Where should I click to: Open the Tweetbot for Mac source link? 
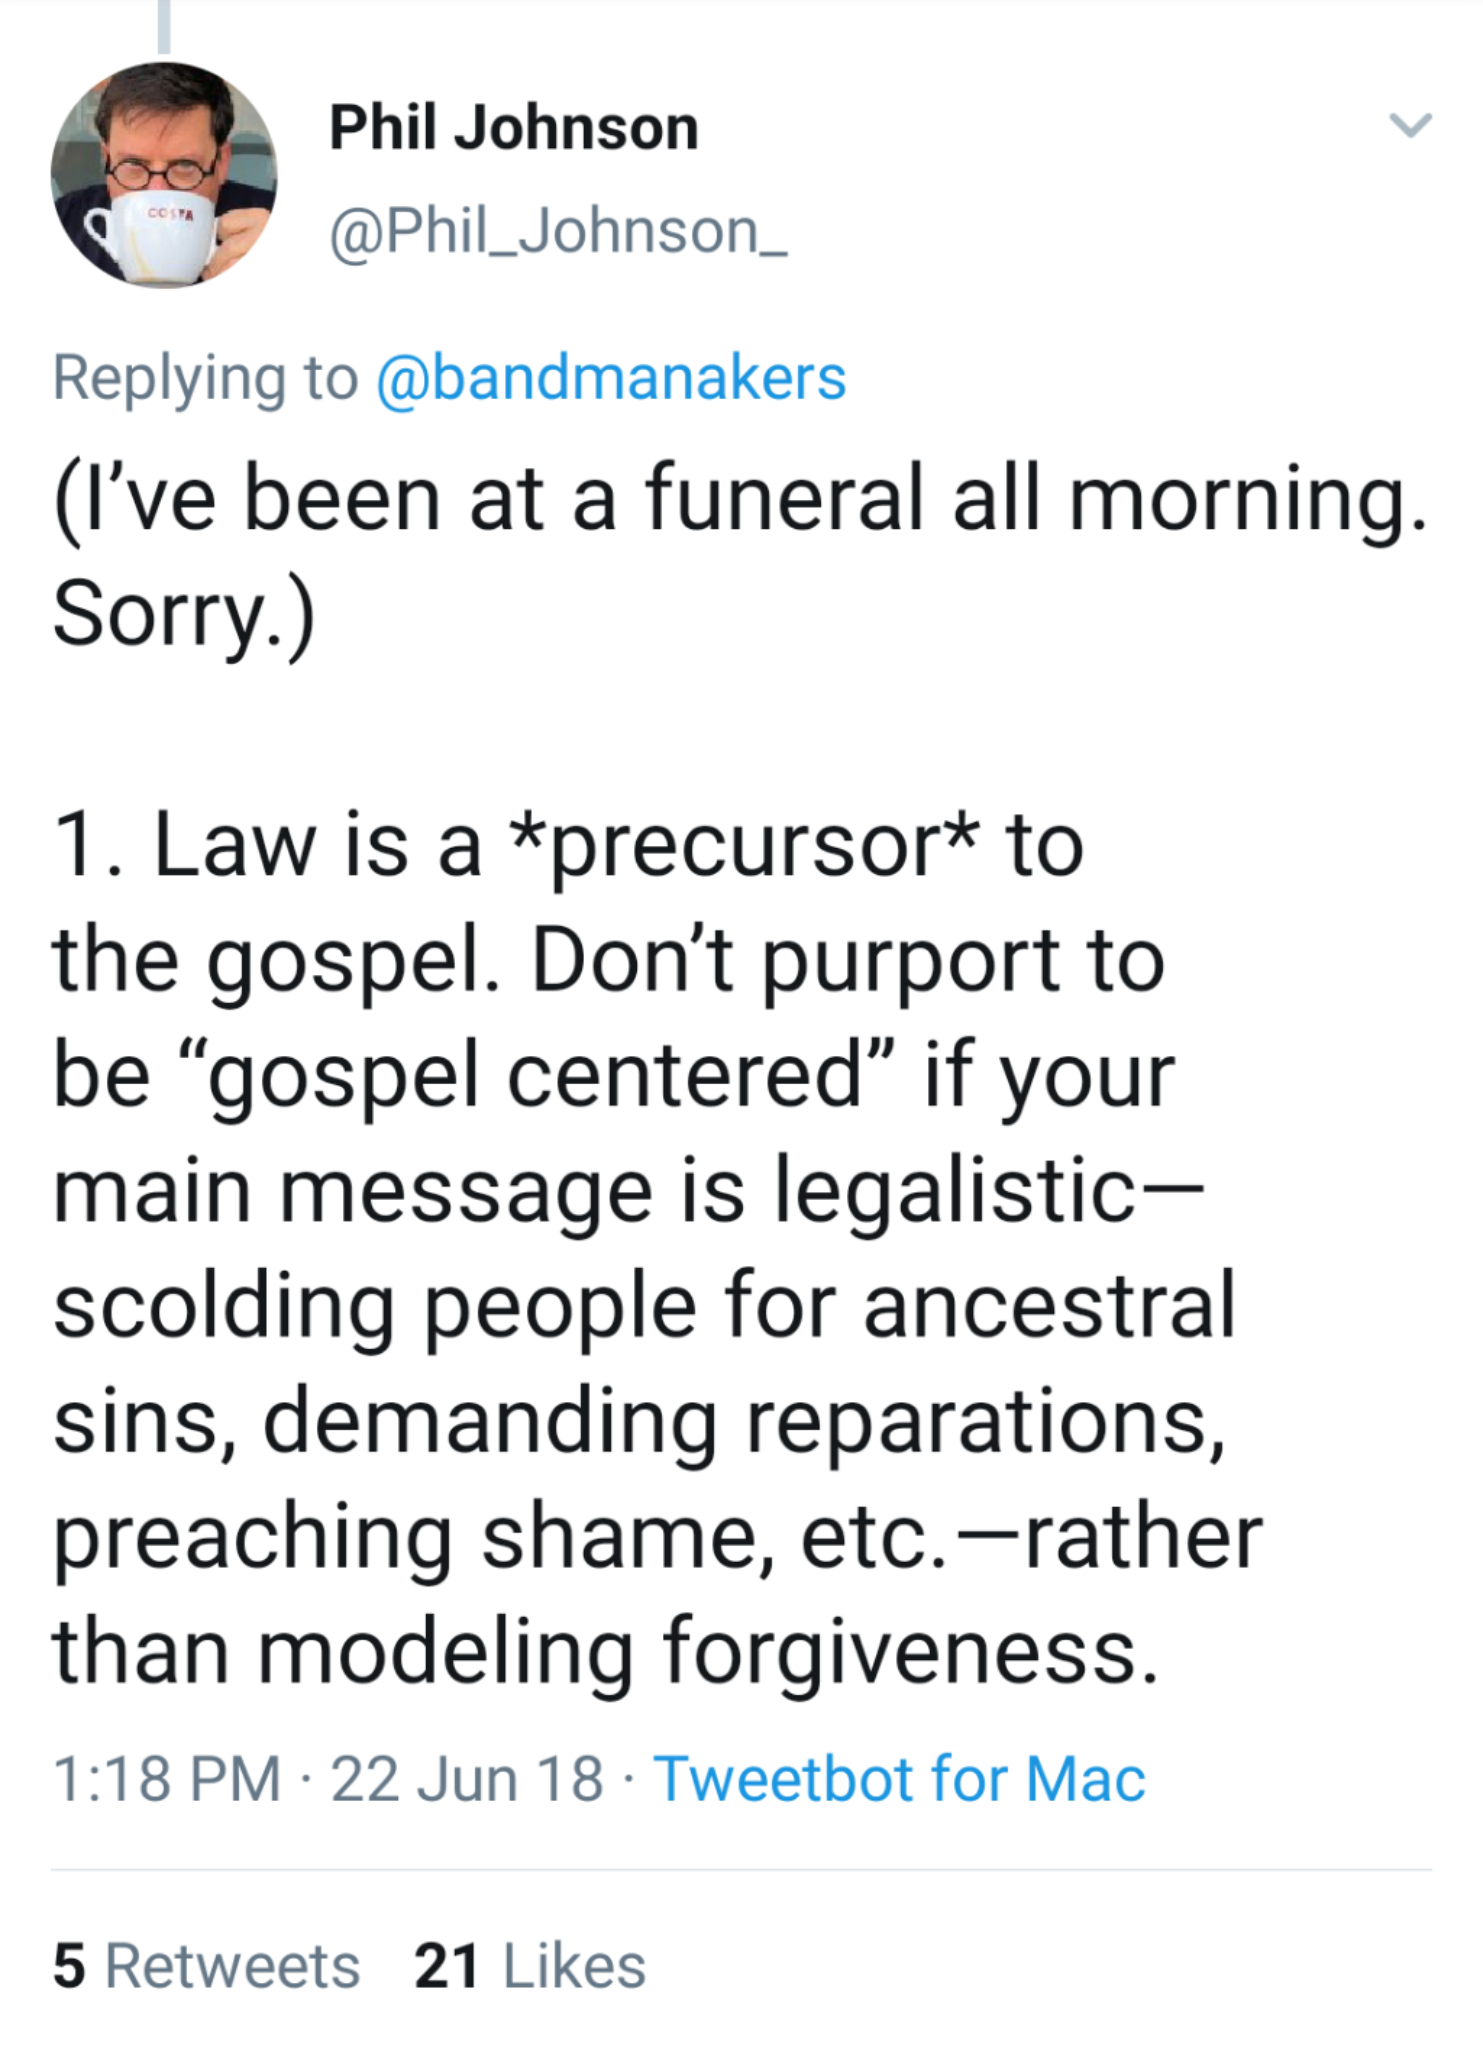[x=899, y=1780]
